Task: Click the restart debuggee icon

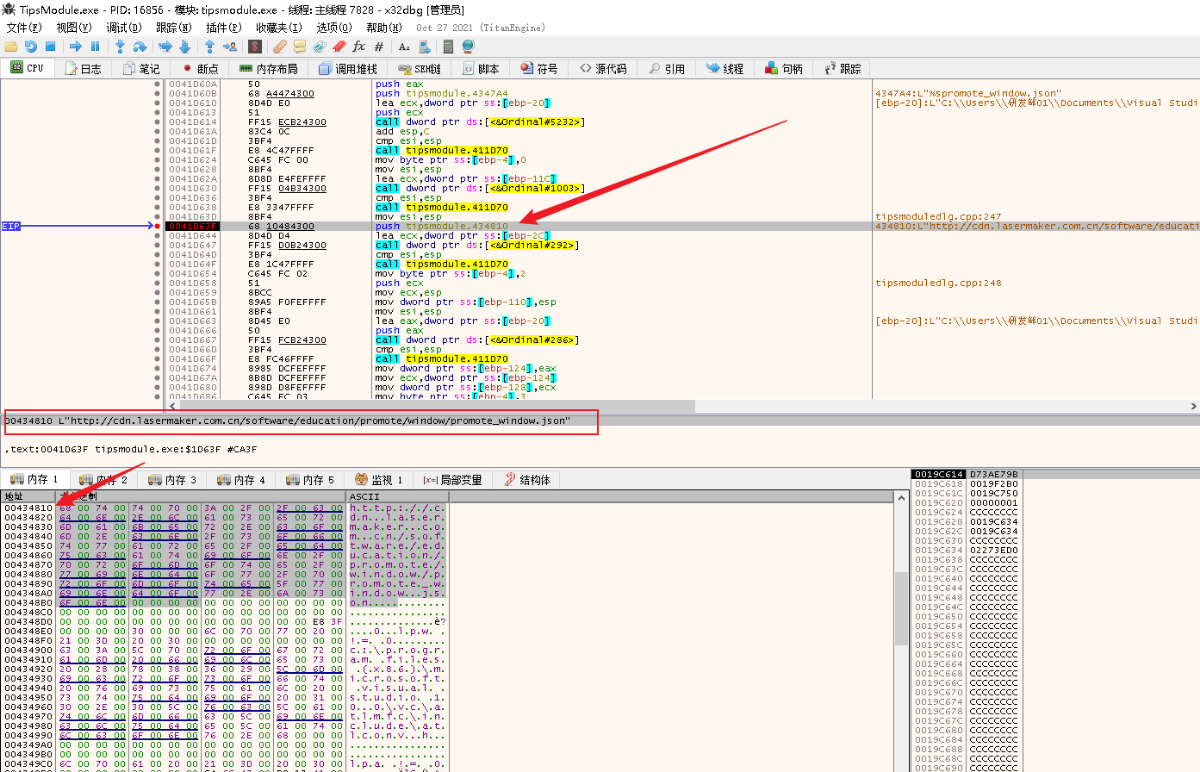Action: pyautogui.click(x=30, y=46)
